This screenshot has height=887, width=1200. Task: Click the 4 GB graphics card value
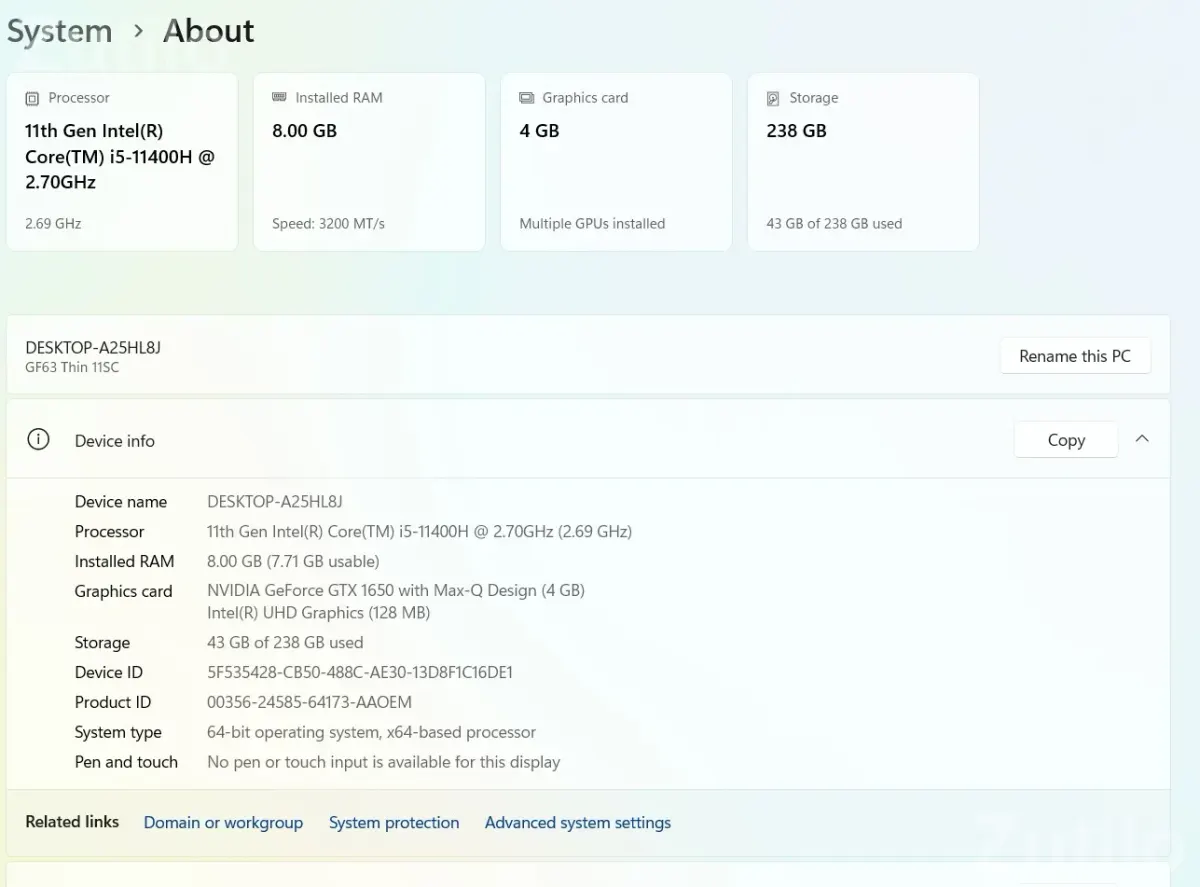tap(539, 131)
